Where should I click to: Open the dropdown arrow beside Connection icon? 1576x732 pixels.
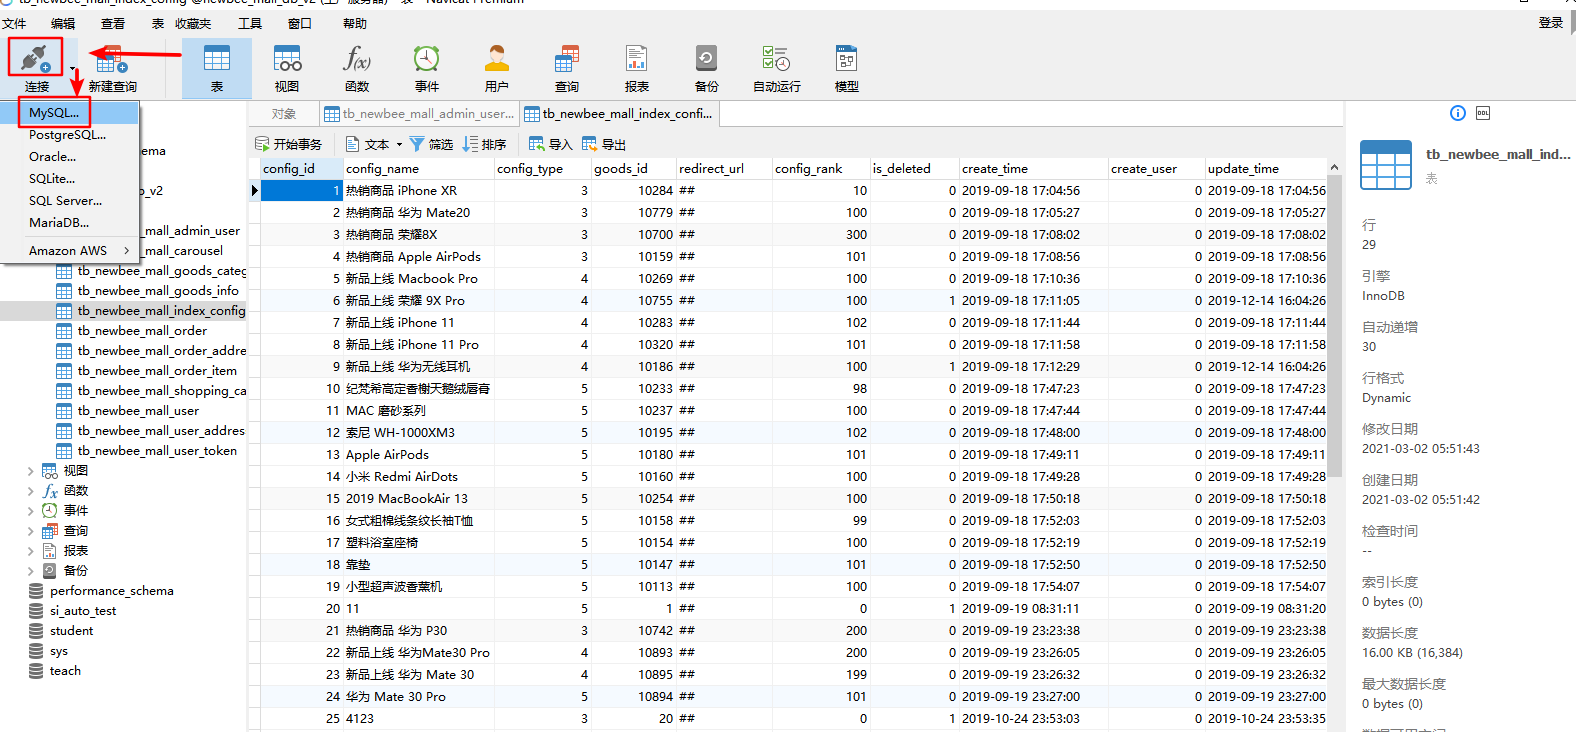73,69
